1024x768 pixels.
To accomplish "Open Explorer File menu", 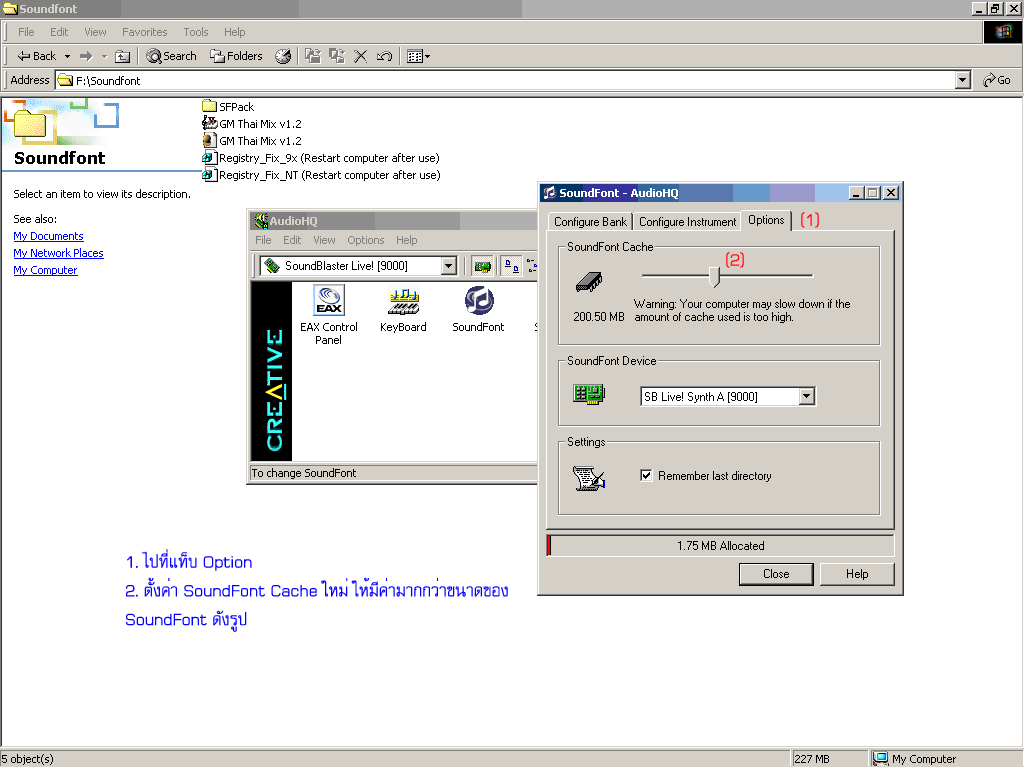I will click(26, 32).
